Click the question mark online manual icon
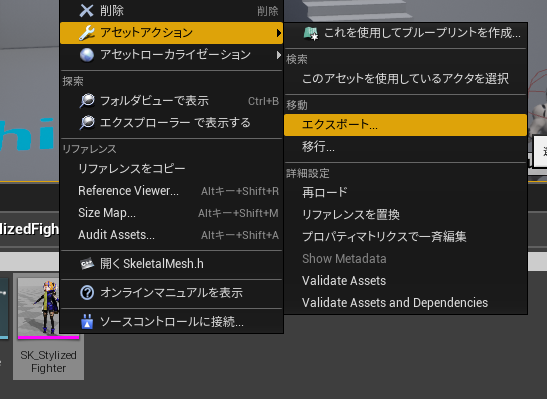The height and width of the screenshot is (399, 547). point(87,293)
